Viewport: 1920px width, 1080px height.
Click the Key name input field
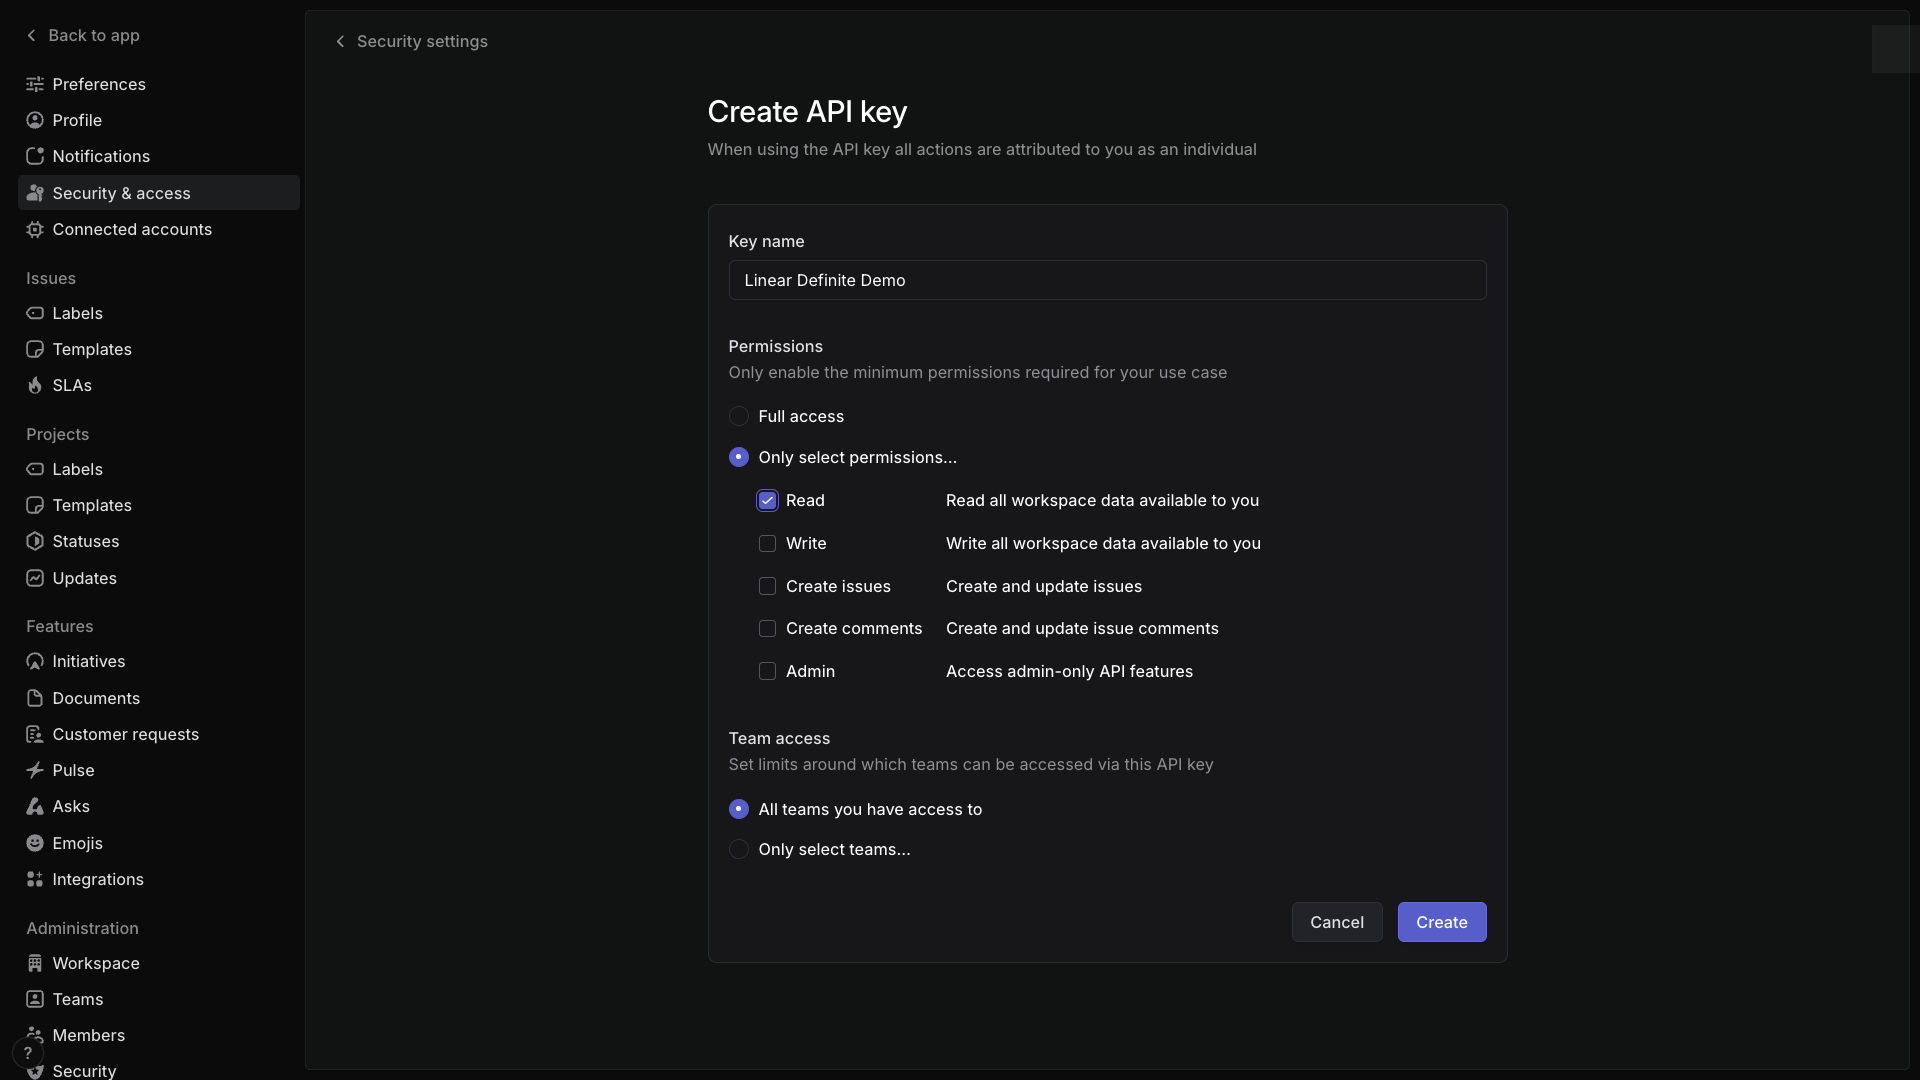coord(1107,280)
